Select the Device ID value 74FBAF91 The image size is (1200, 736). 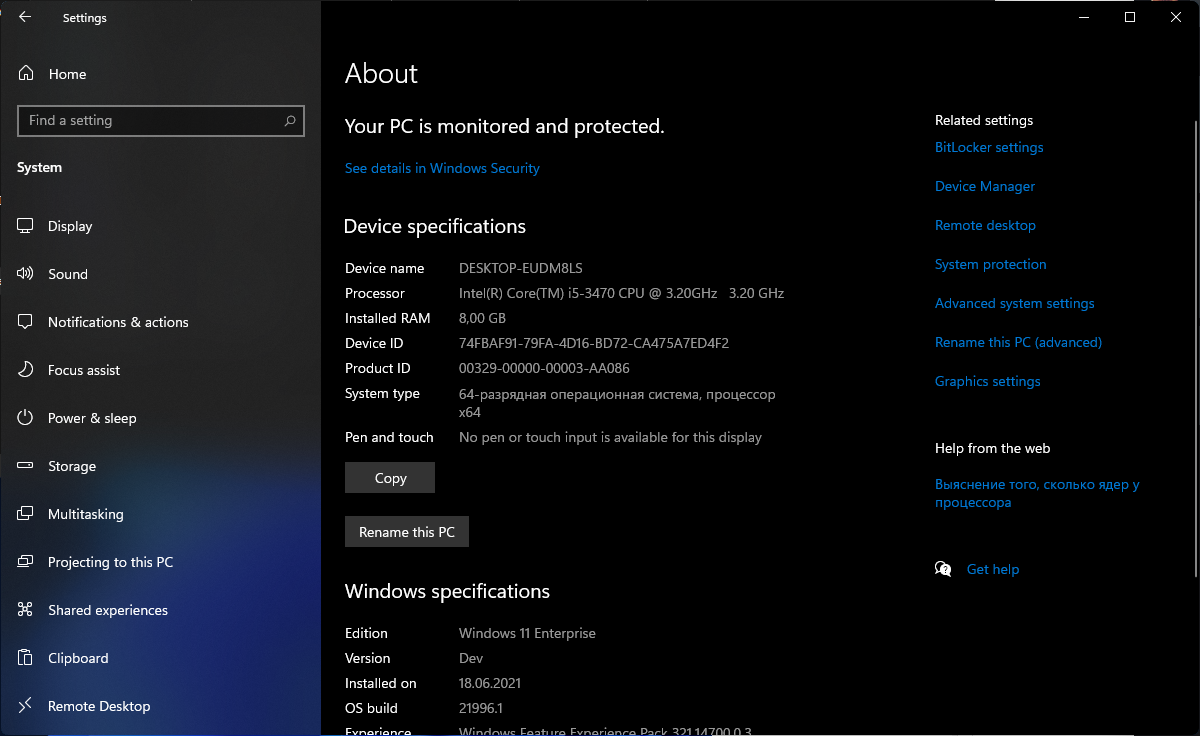(x=594, y=343)
